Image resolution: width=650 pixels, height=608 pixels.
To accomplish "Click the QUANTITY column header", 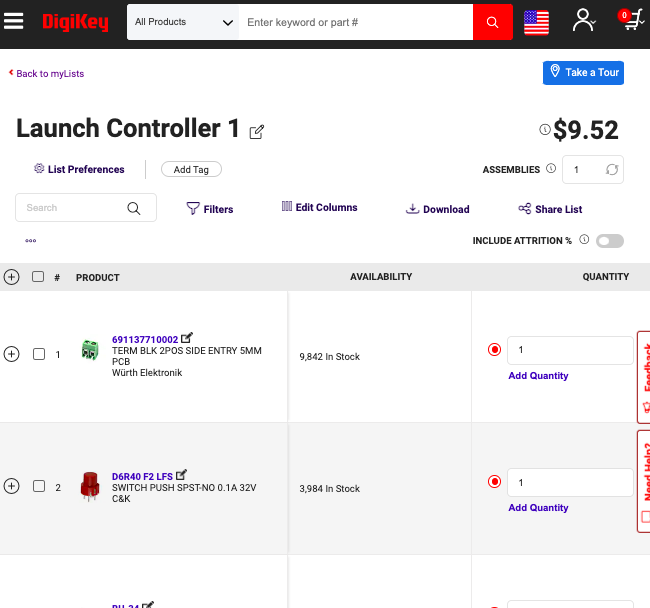I will pyautogui.click(x=606, y=276).
